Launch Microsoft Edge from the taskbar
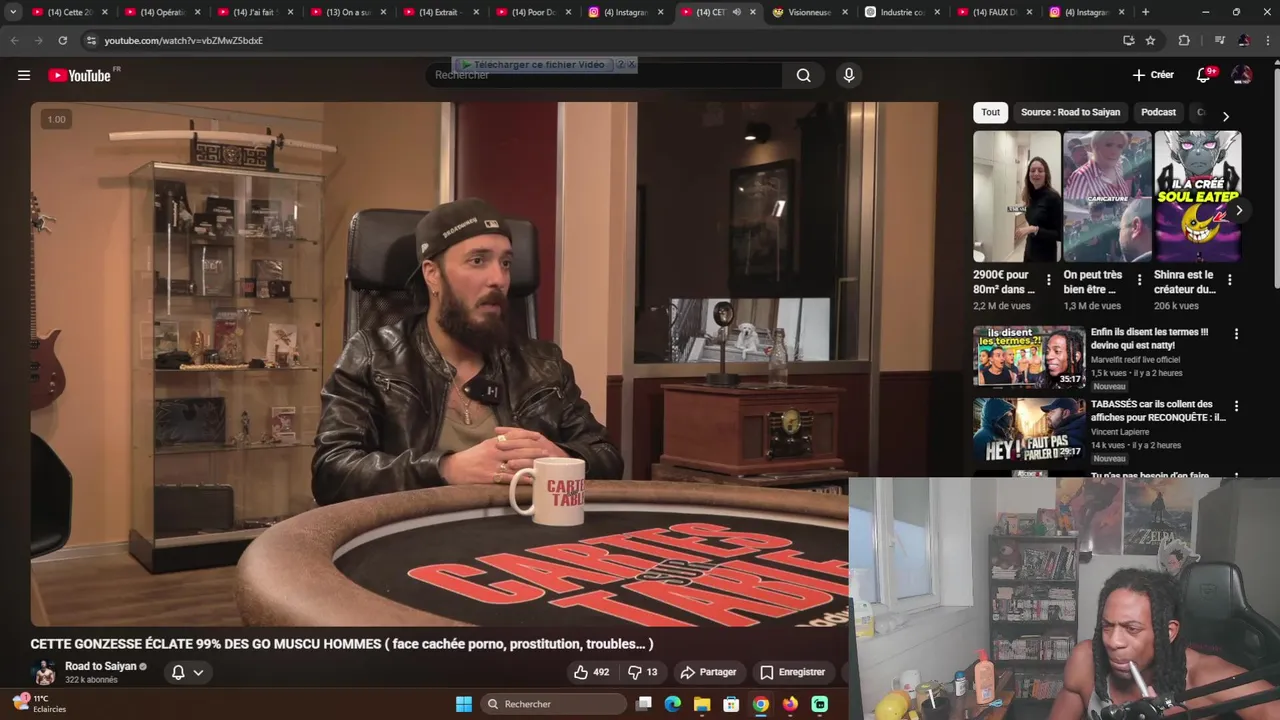Viewport: 1280px width, 720px height. point(673,704)
